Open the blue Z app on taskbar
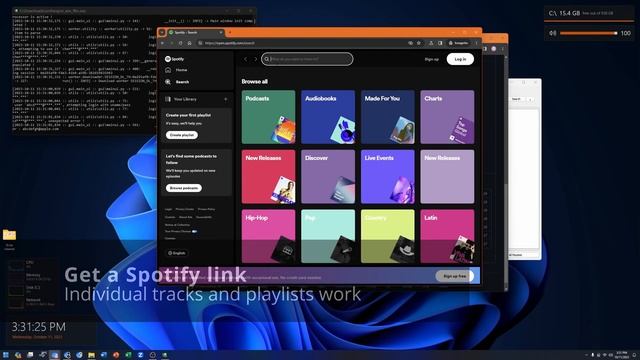The image size is (640, 360). pyautogui.click(x=140, y=355)
